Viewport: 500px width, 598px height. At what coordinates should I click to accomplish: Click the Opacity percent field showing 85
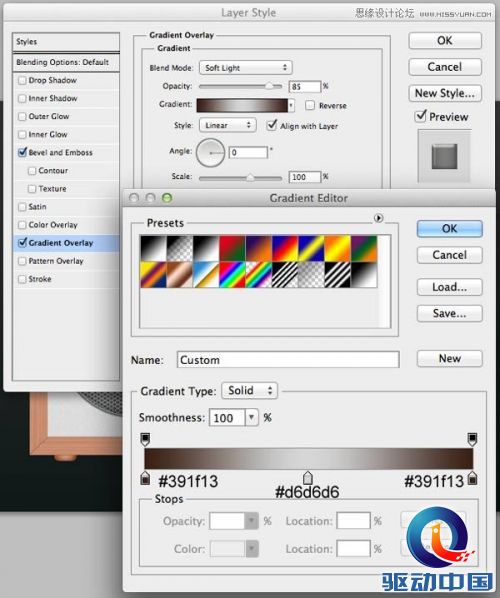[x=304, y=87]
